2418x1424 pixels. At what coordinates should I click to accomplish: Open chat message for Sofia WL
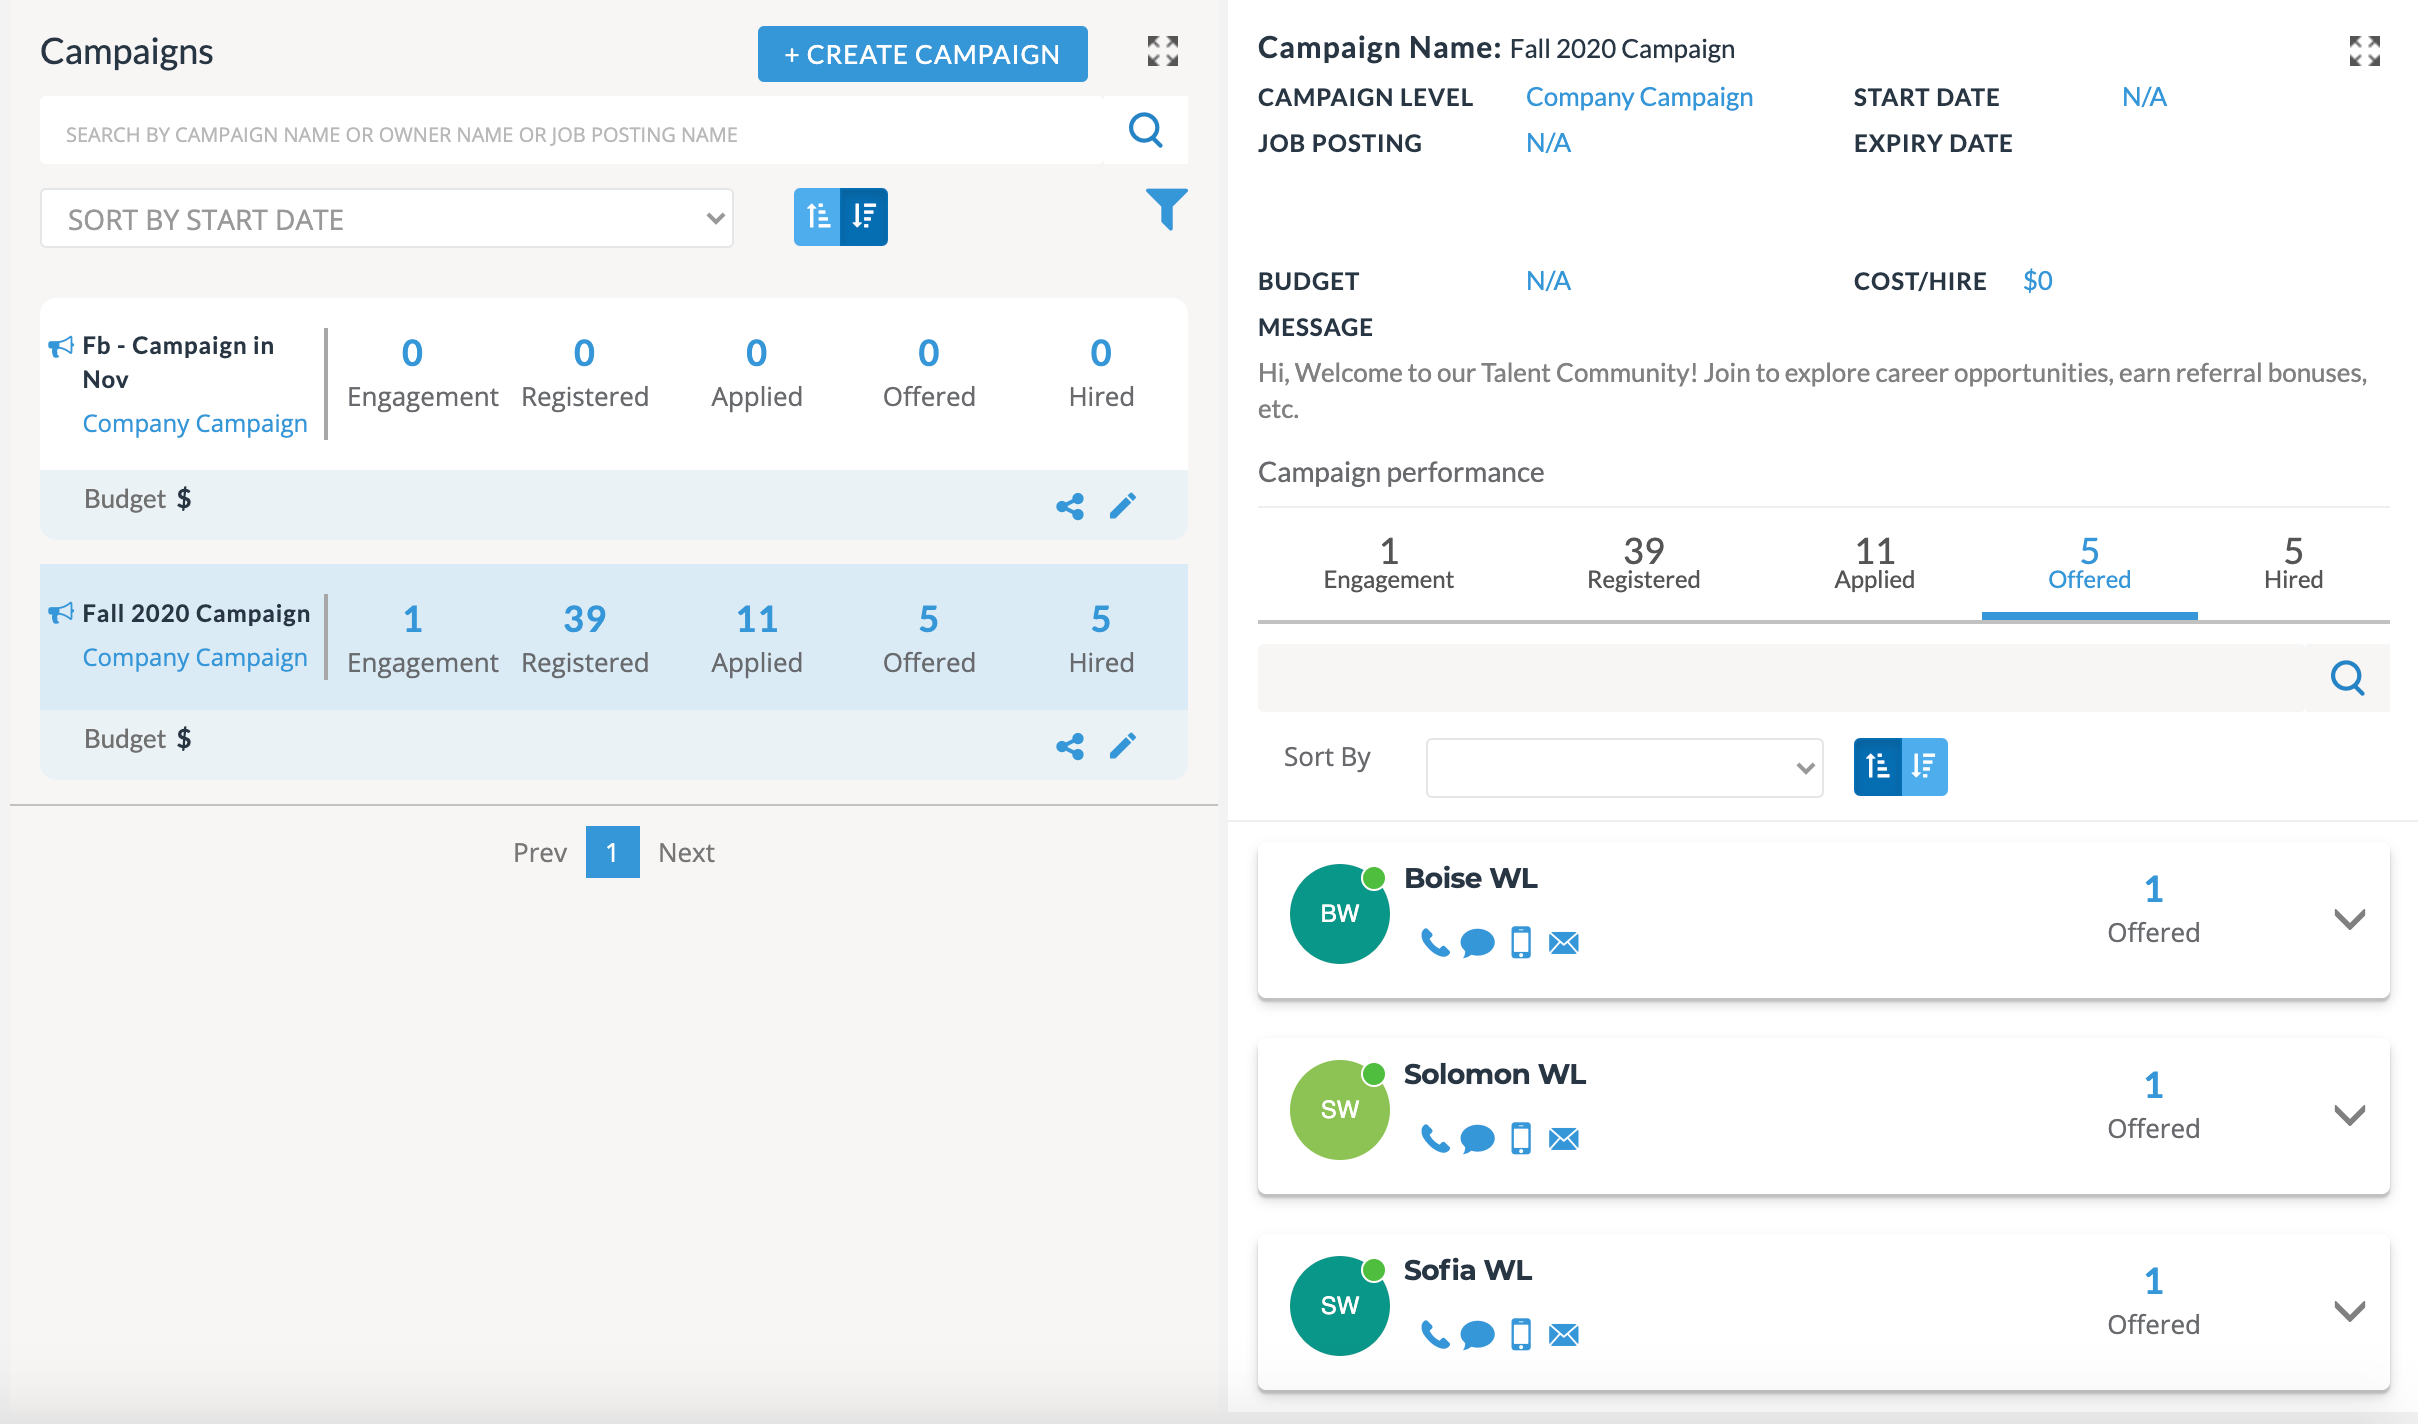tap(1477, 1334)
